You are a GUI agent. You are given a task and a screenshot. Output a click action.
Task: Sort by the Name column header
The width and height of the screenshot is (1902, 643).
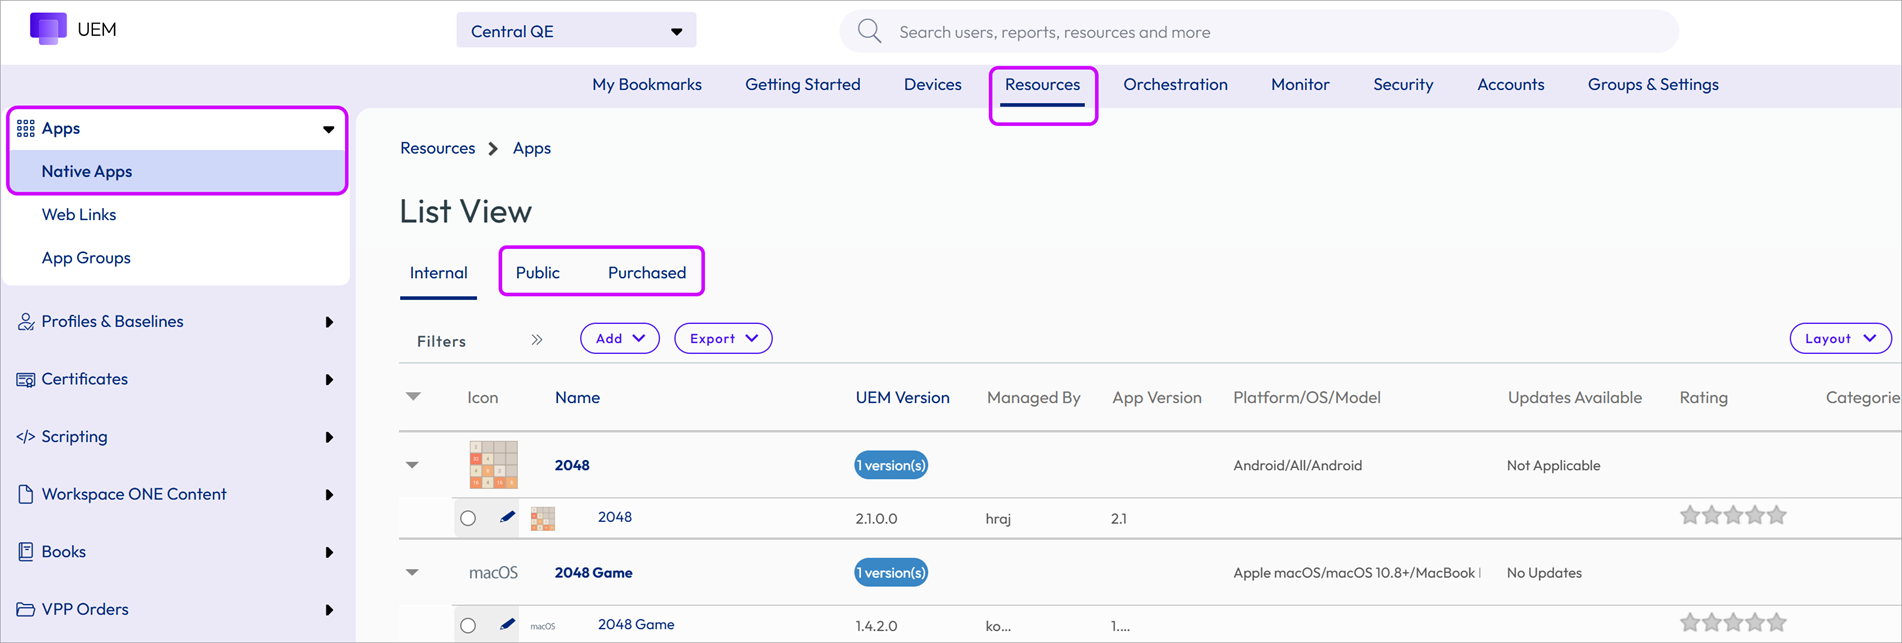click(578, 397)
